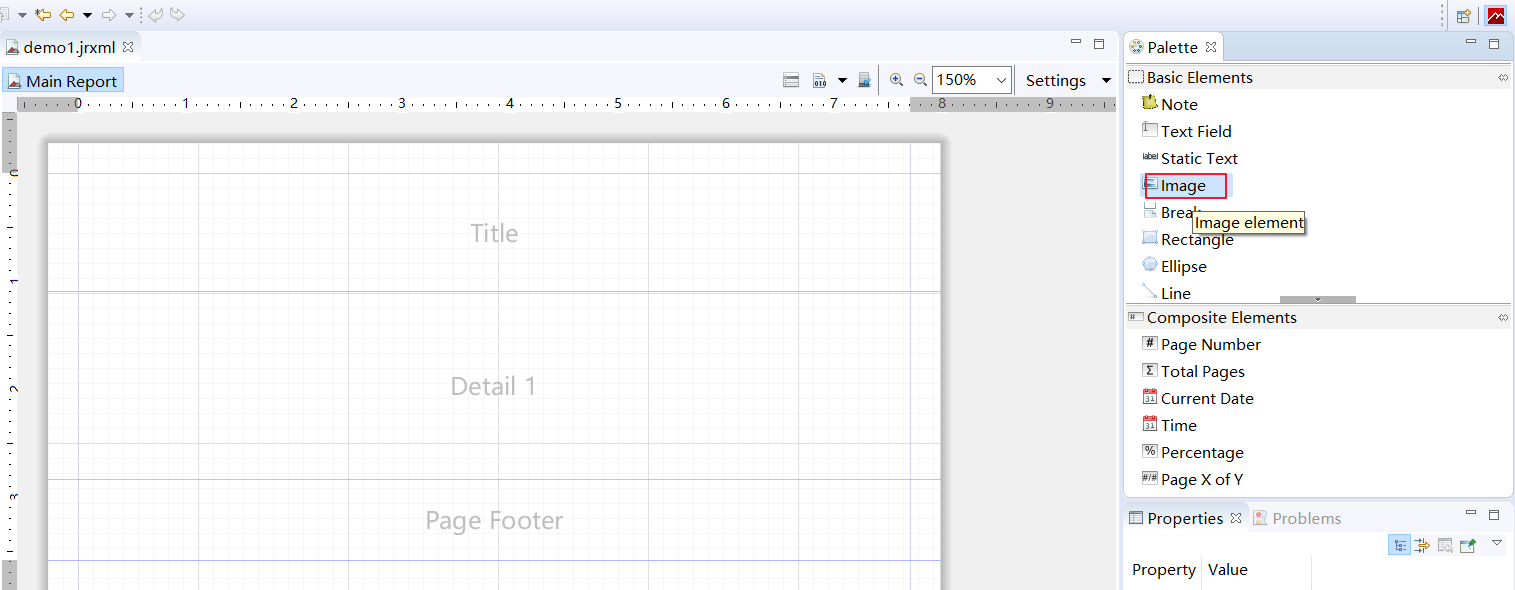Open the Properties view menu triangle
The image size is (1515, 590).
[x=1497, y=543]
